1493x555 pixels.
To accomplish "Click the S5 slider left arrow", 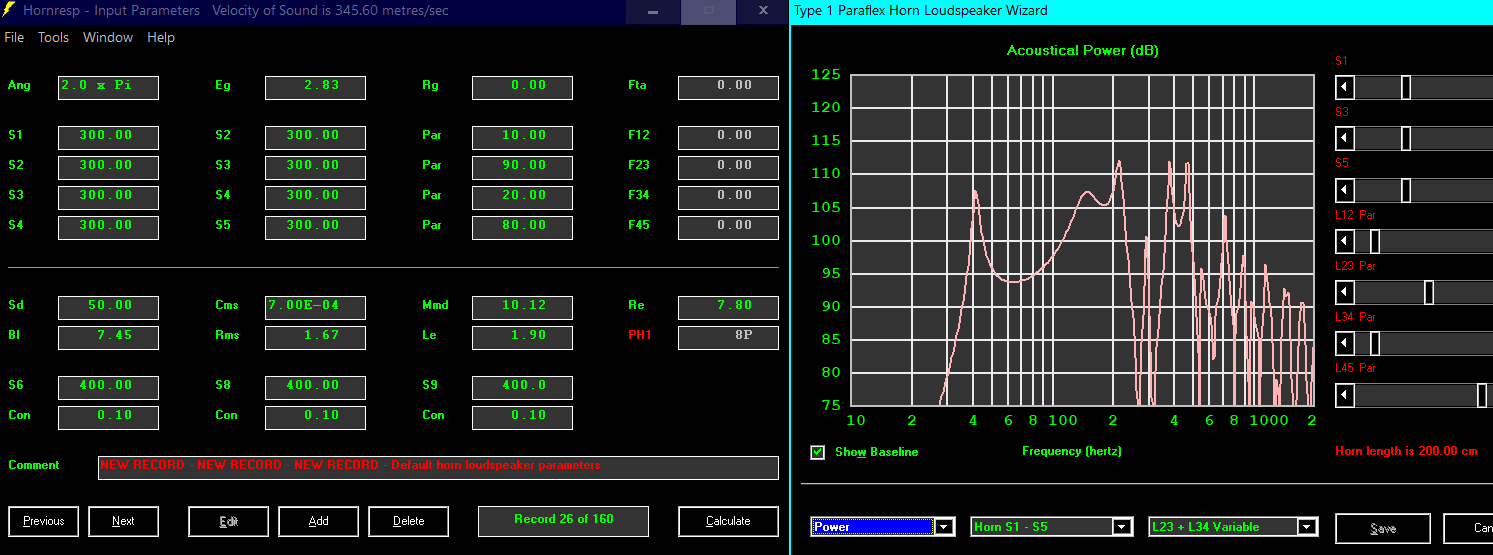I will [1345, 190].
